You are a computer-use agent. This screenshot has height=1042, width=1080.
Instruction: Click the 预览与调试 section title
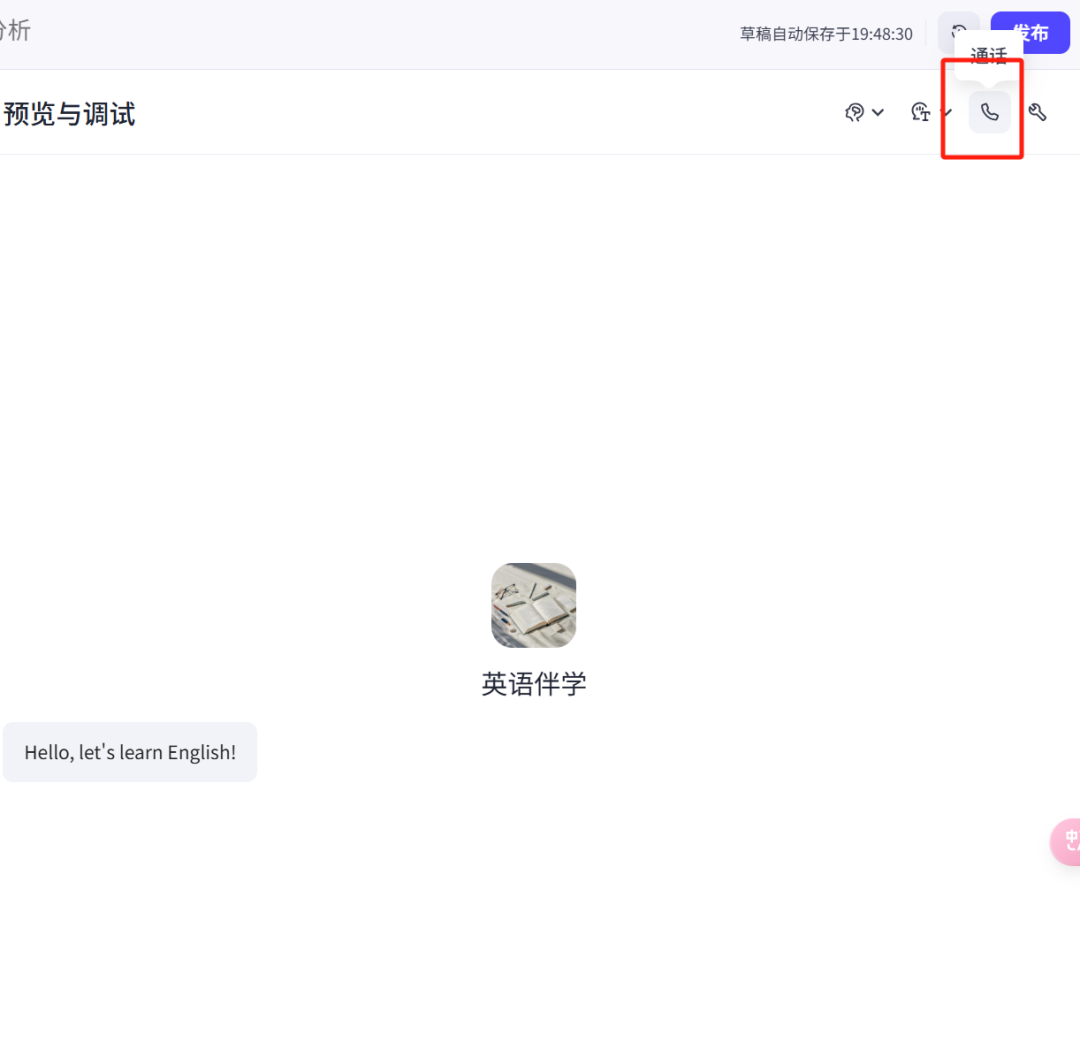[x=69, y=114]
